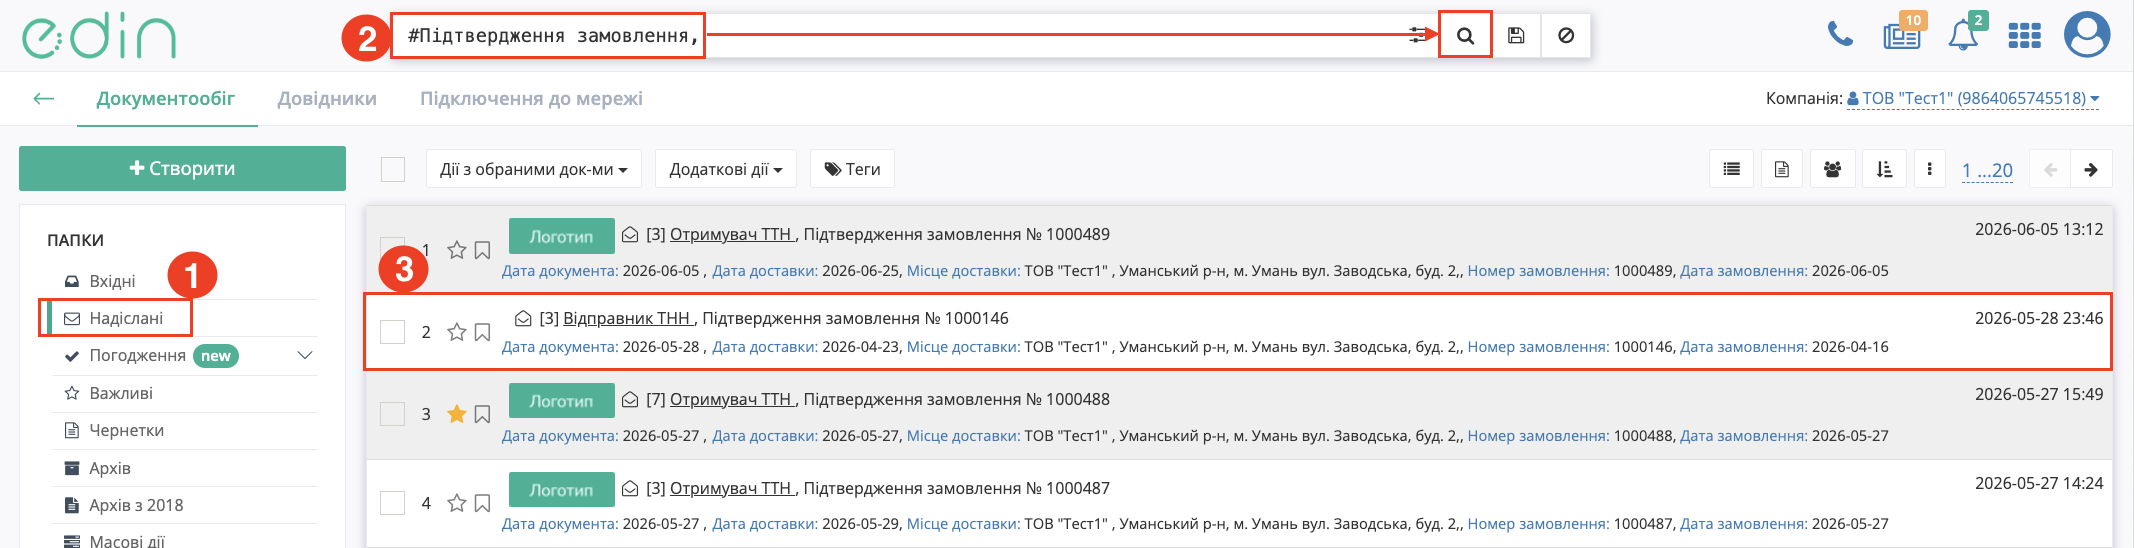Screen dimensions: 2134x548
Task: Open the page range 1...20 selector
Action: click(x=1987, y=170)
